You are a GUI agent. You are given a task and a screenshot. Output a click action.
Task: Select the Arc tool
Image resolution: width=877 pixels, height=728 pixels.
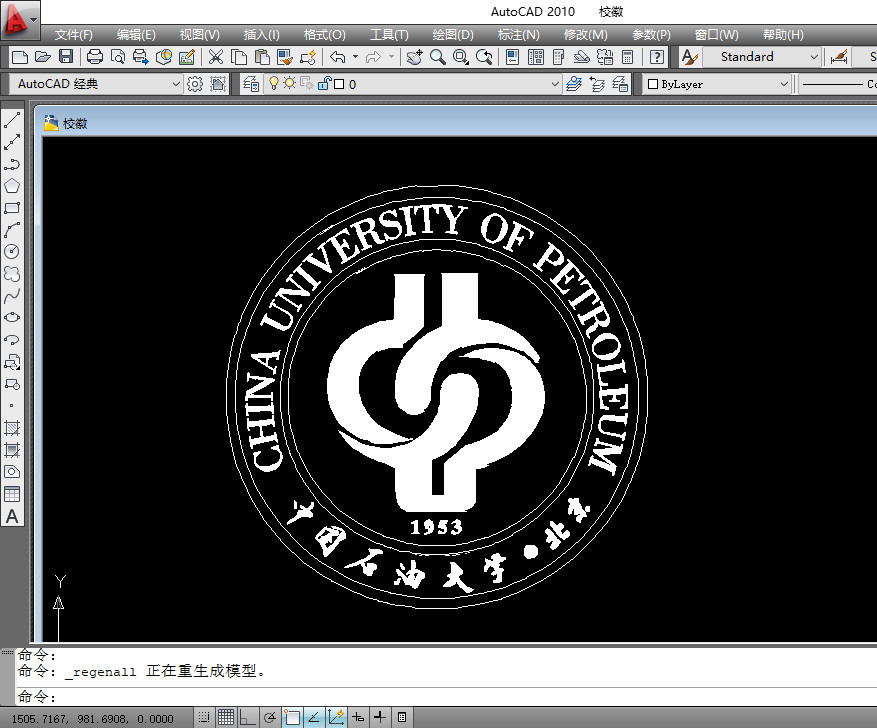[12, 230]
